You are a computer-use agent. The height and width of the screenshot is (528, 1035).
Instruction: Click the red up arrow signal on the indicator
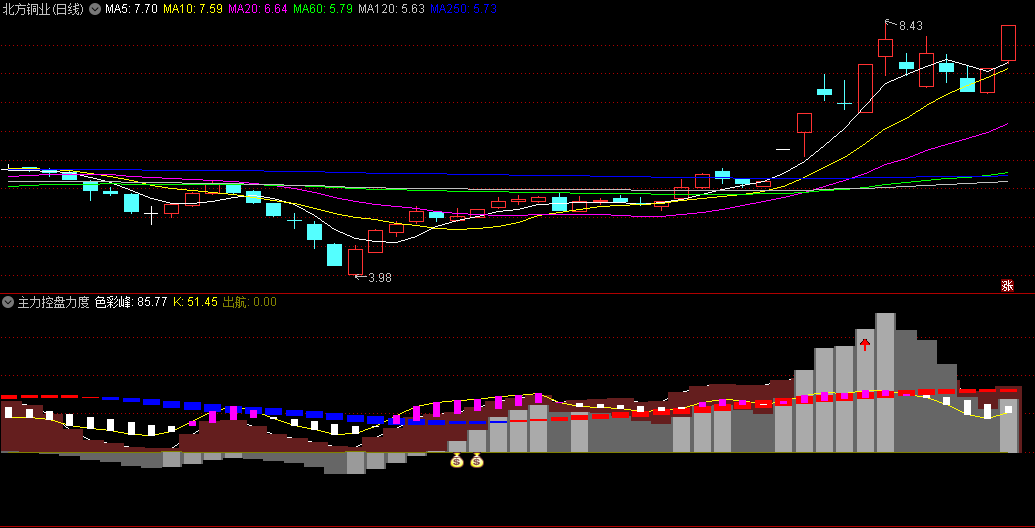tap(865, 344)
